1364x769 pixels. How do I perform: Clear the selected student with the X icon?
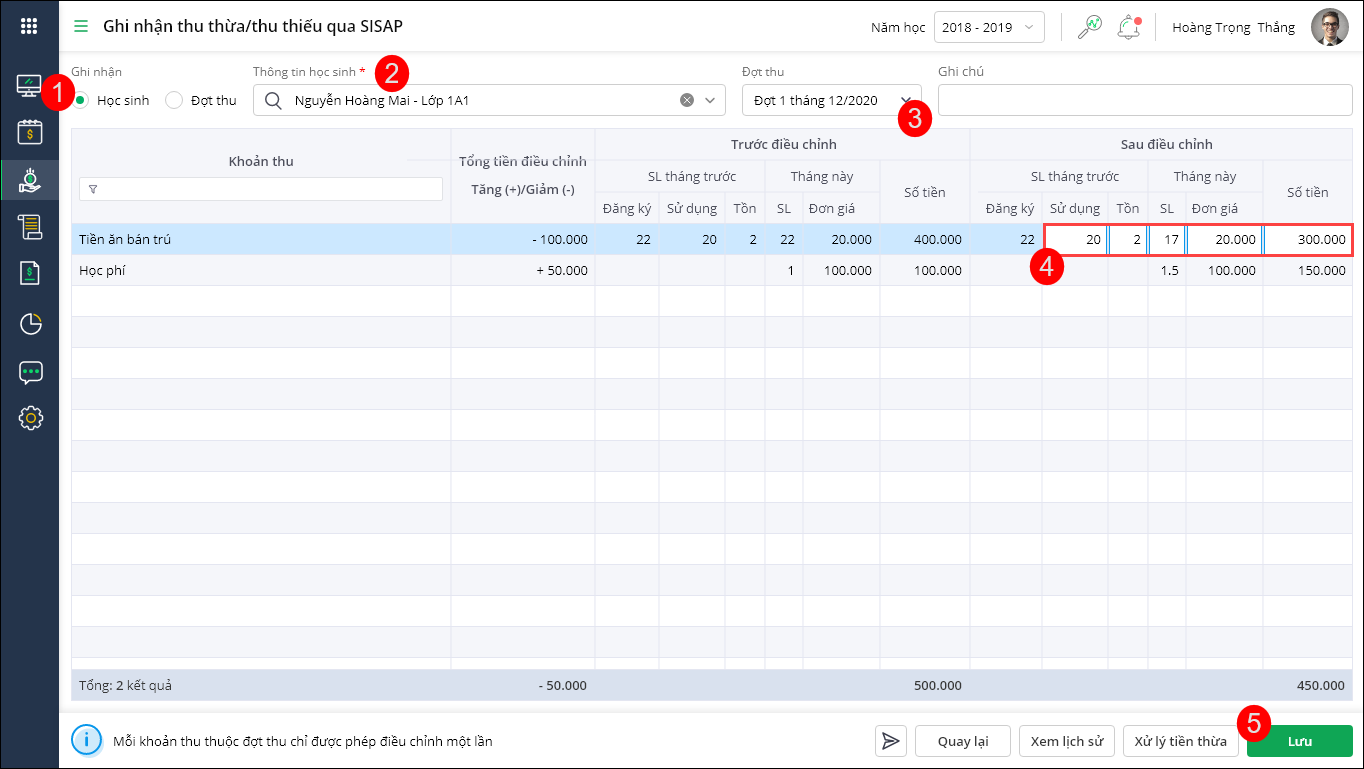(x=687, y=100)
